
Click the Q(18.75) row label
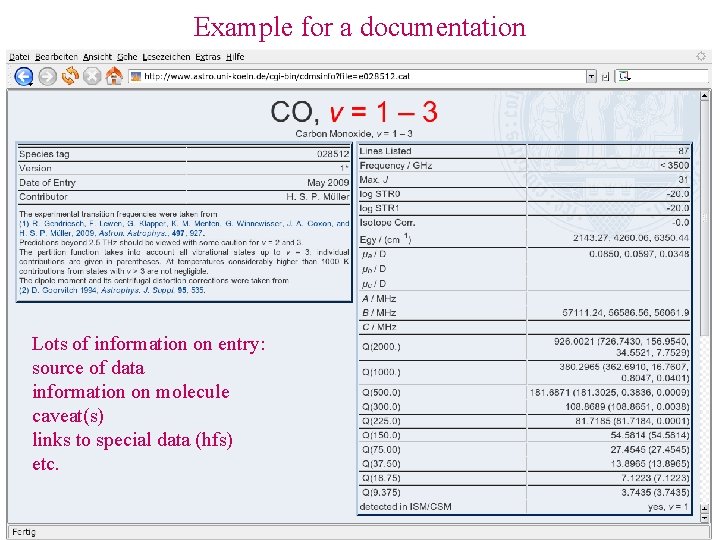click(381, 478)
